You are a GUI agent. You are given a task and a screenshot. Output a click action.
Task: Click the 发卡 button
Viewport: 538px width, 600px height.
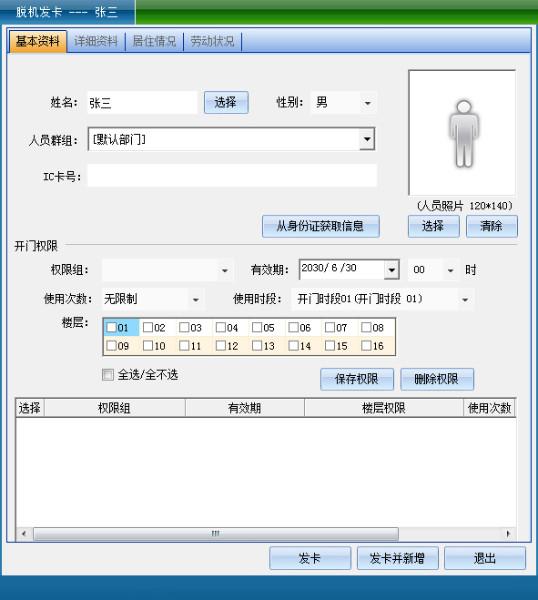(310, 558)
